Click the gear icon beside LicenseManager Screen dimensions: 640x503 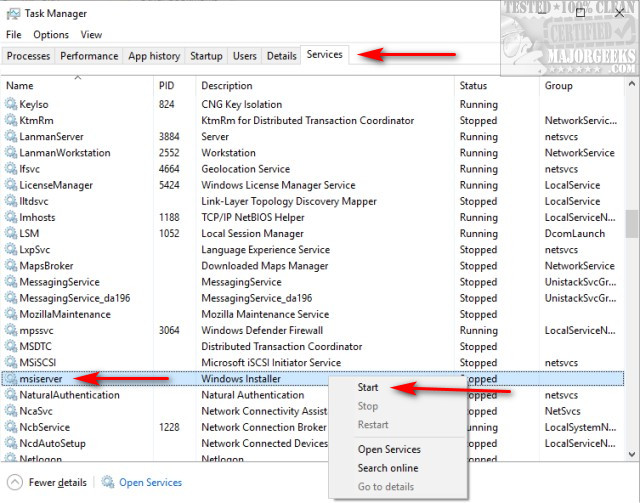[x=11, y=185]
